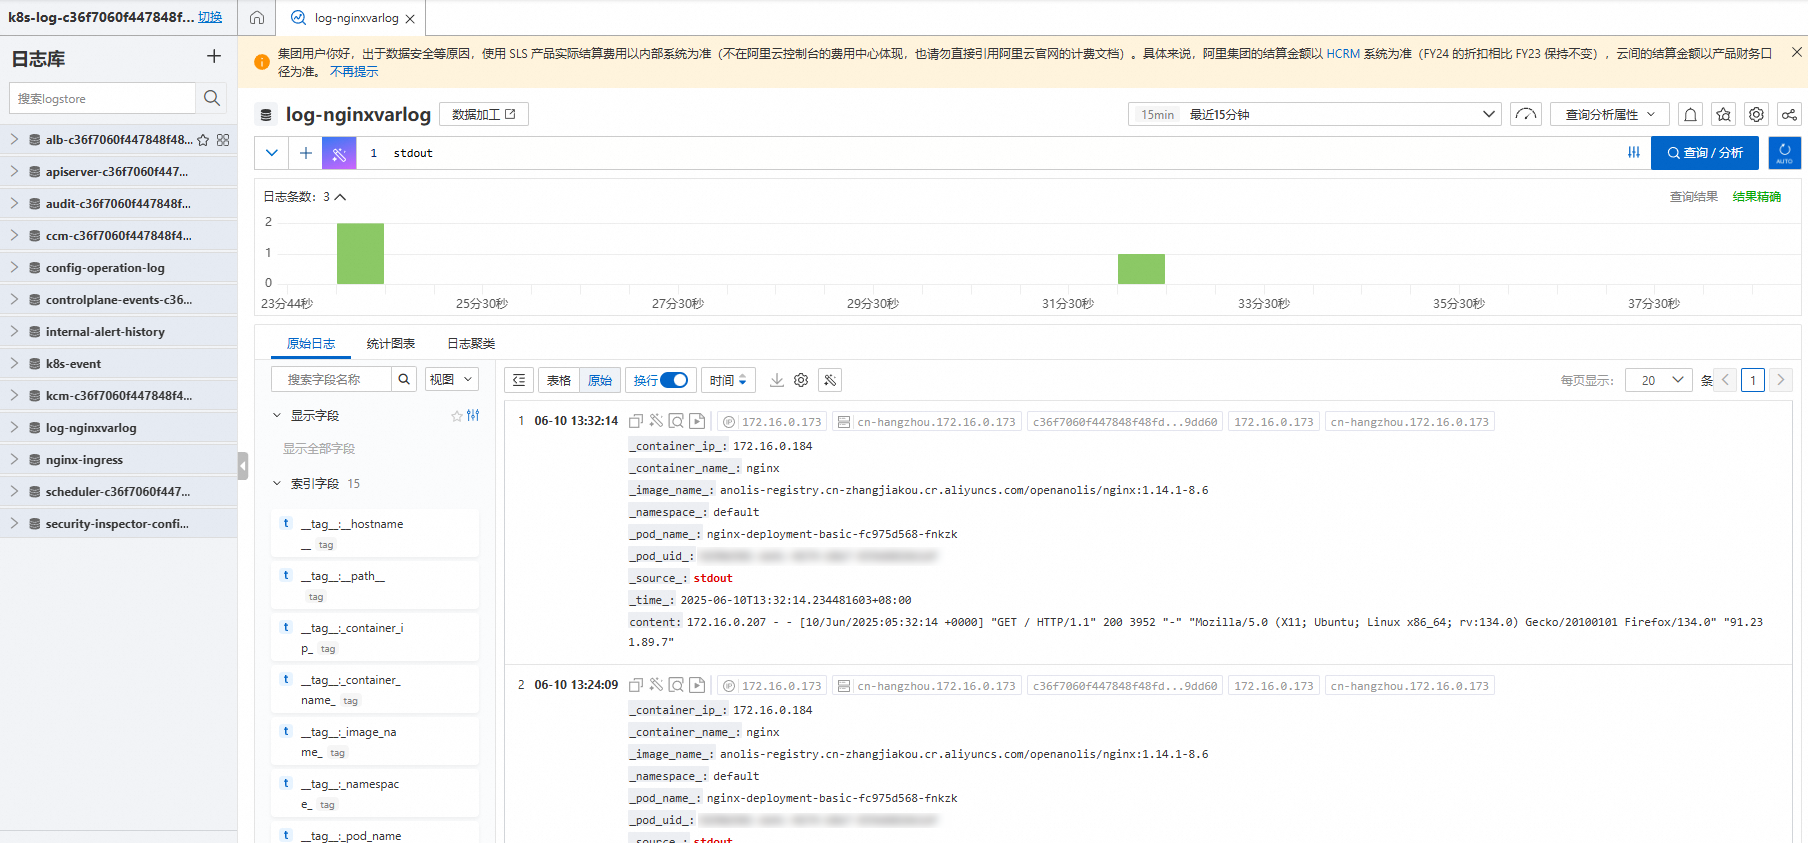The width and height of the screenshot is (1808, 843).
Task: Switch to the 原始日志 tab
Action: (x=311, y=343)
